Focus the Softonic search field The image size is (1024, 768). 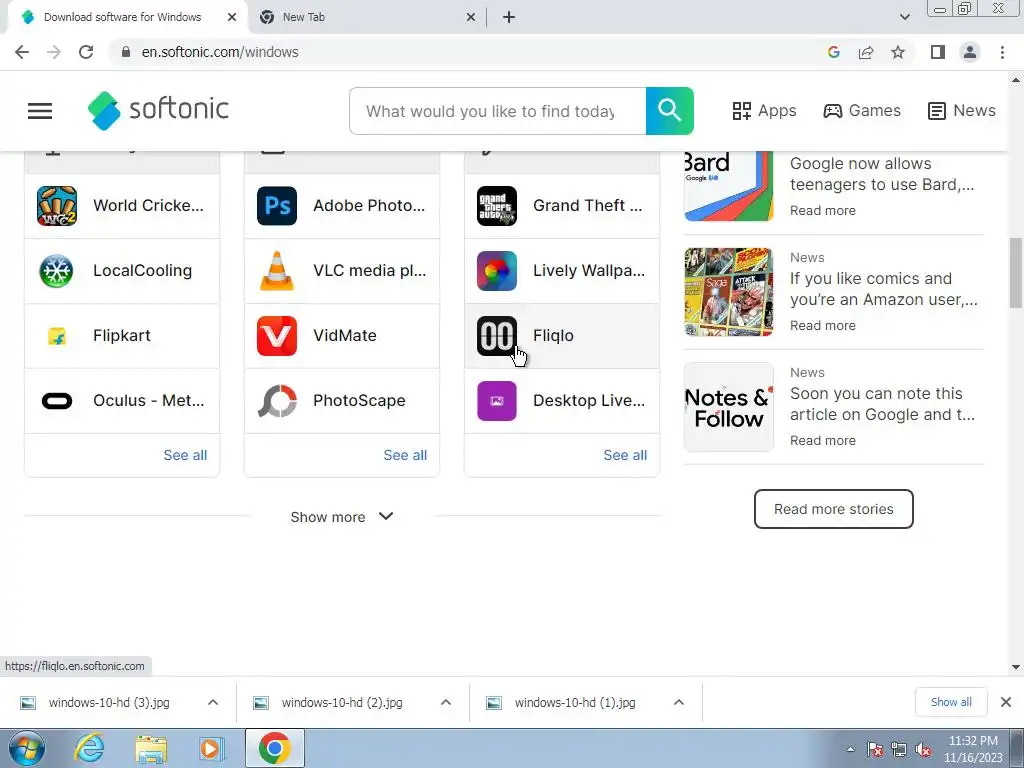[498, 111]
